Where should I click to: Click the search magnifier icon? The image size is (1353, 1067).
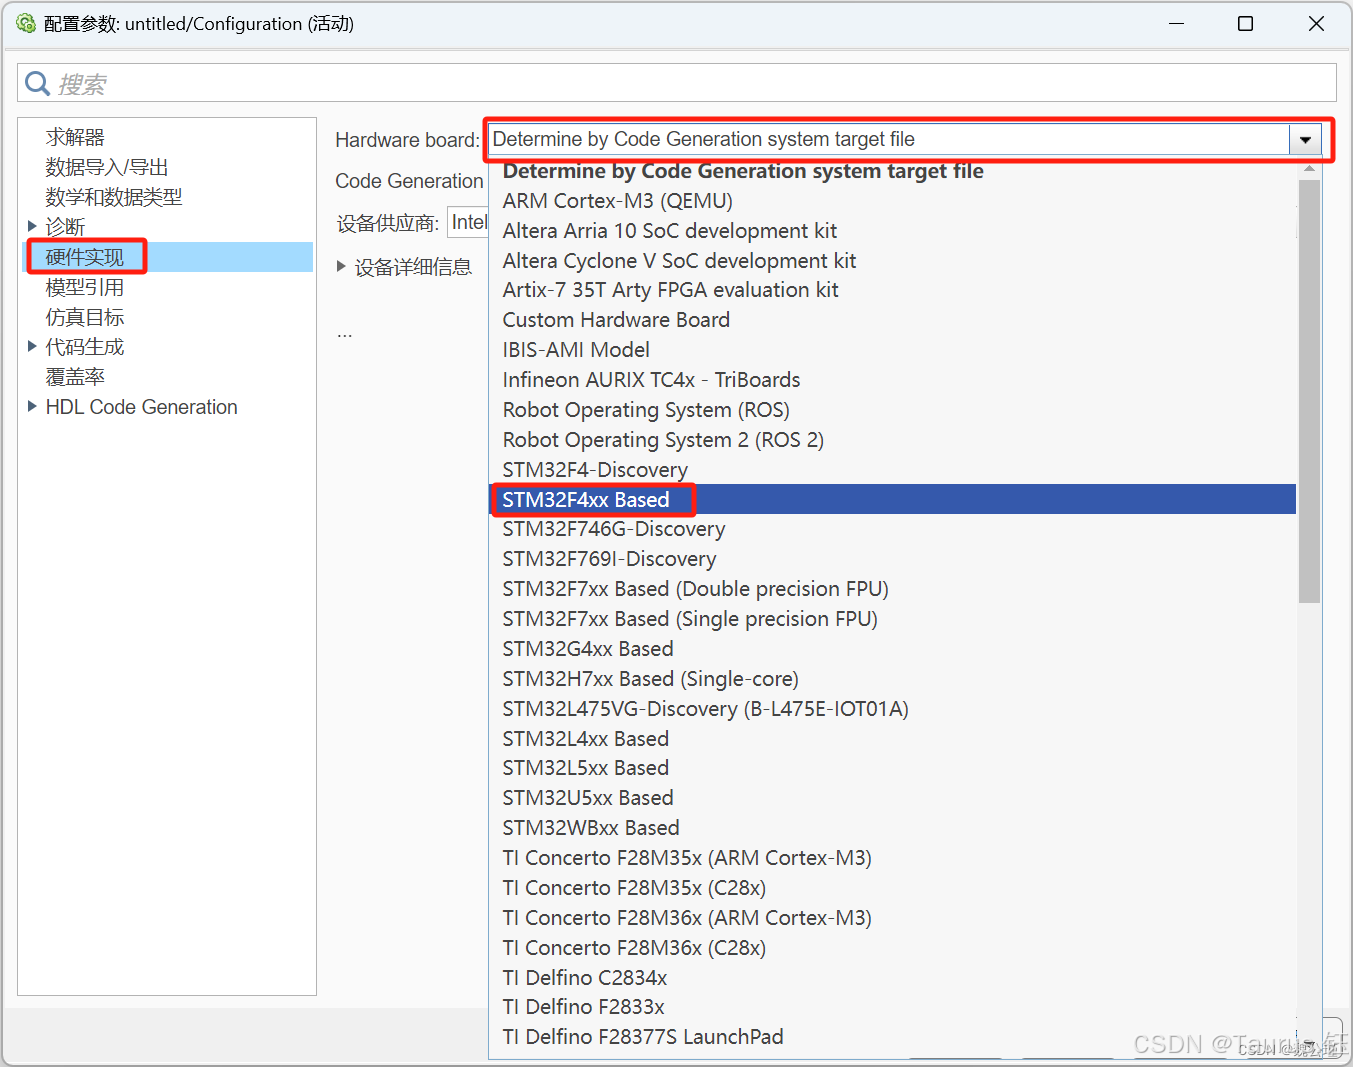coord(37,82)
